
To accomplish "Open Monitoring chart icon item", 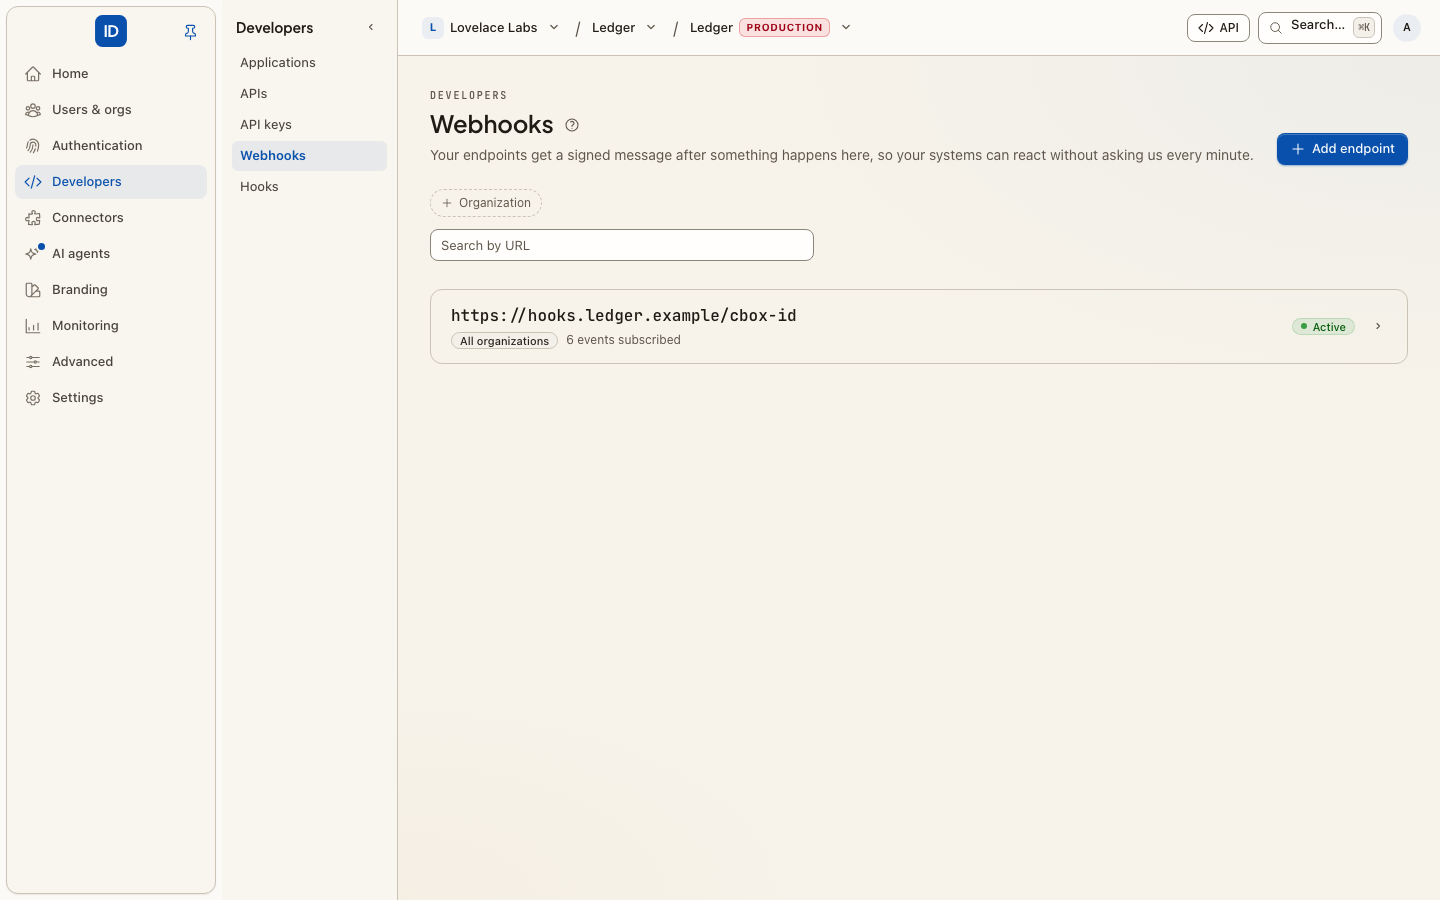I will click(111, 326).
